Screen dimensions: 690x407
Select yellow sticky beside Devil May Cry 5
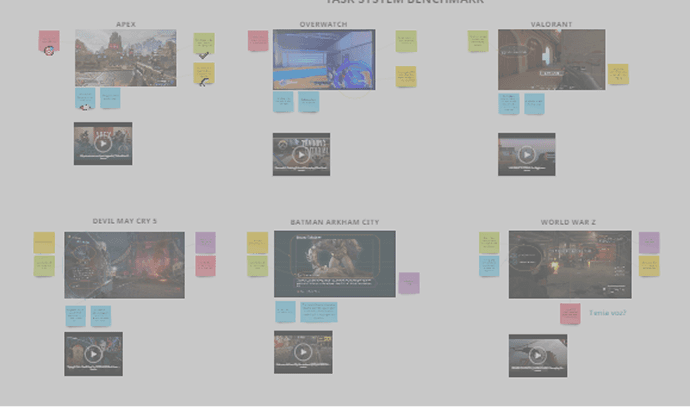44,242
